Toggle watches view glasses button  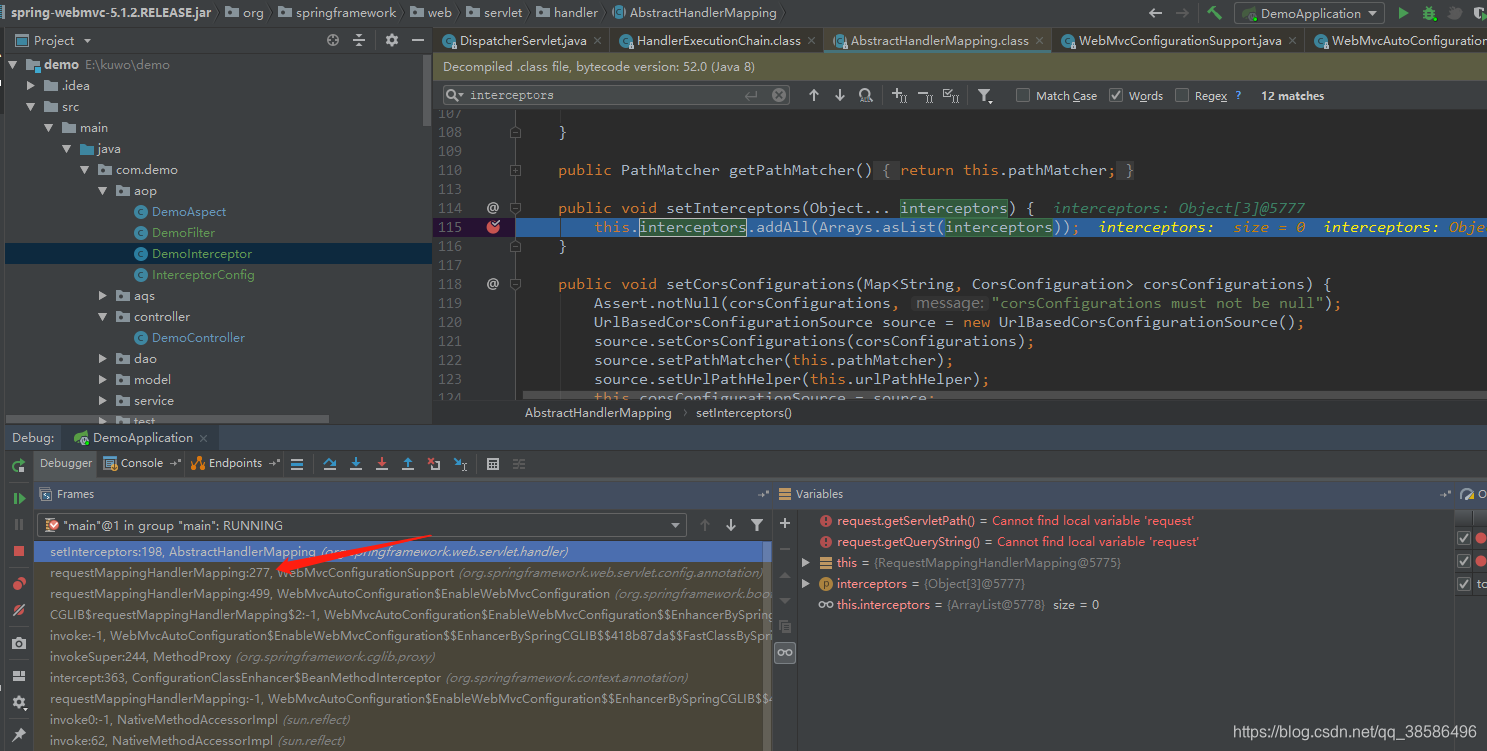[785, 652]
